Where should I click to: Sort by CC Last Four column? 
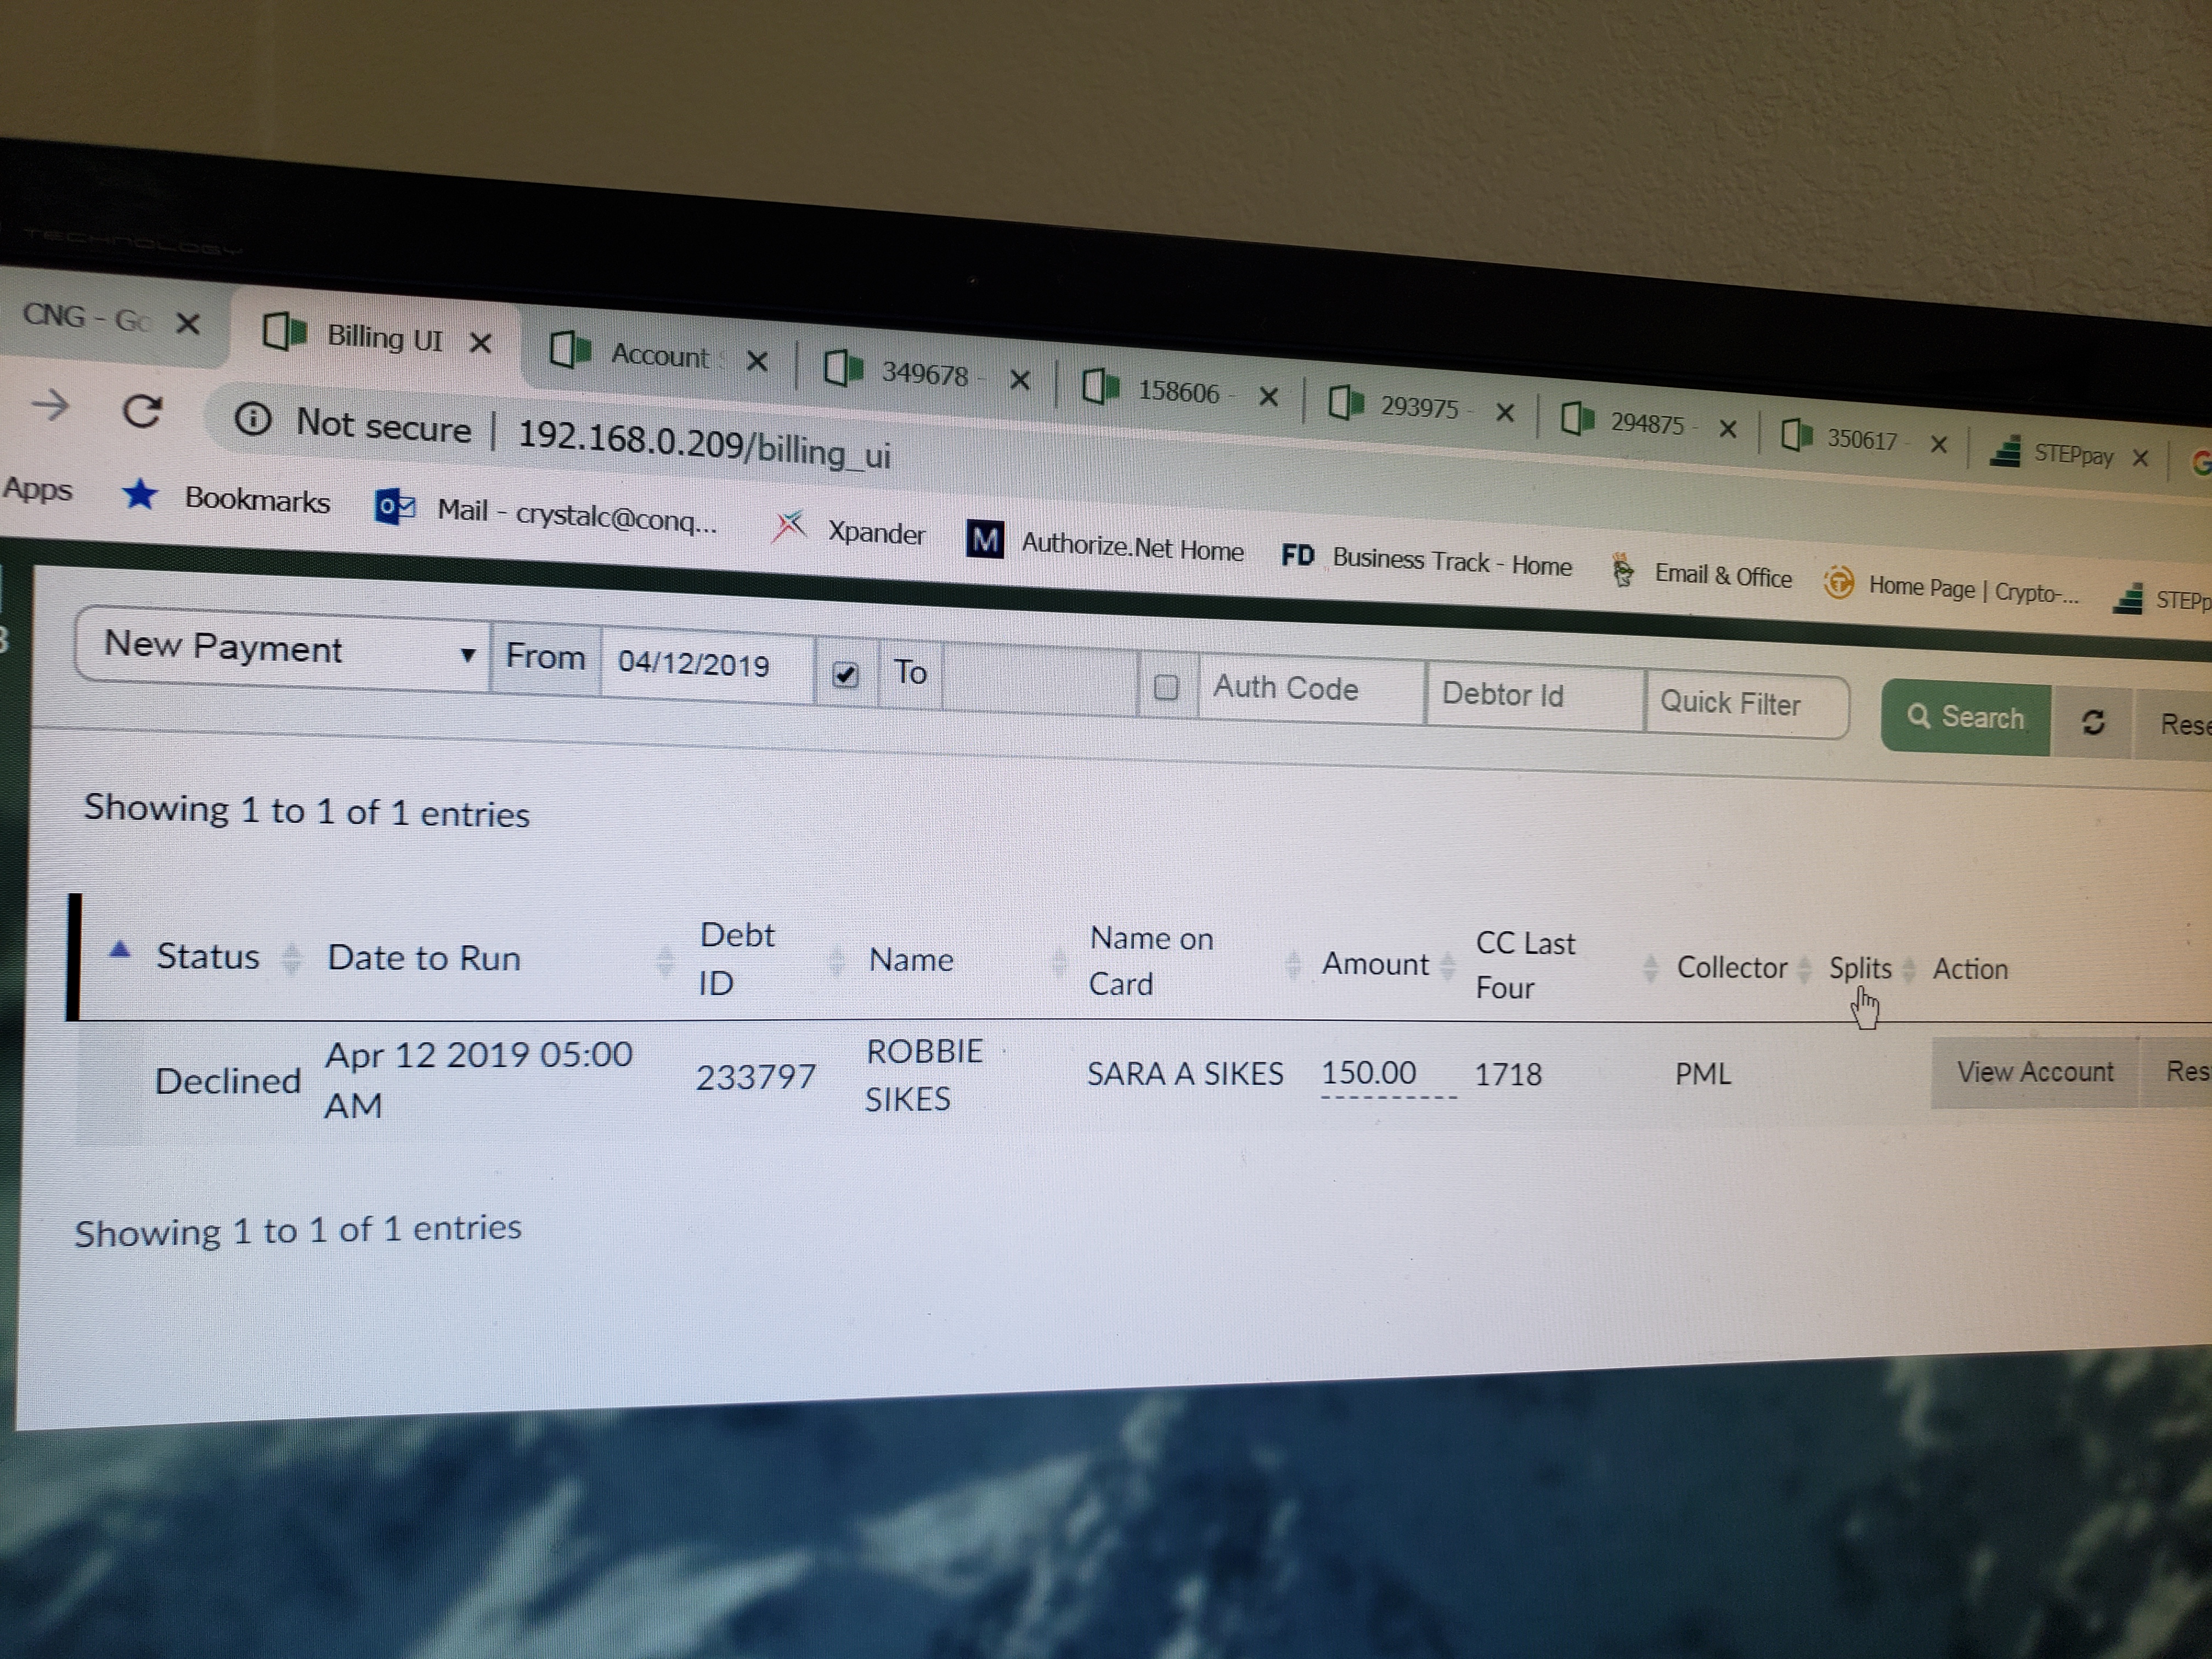pyautogui.click(x=1525, y=965)
